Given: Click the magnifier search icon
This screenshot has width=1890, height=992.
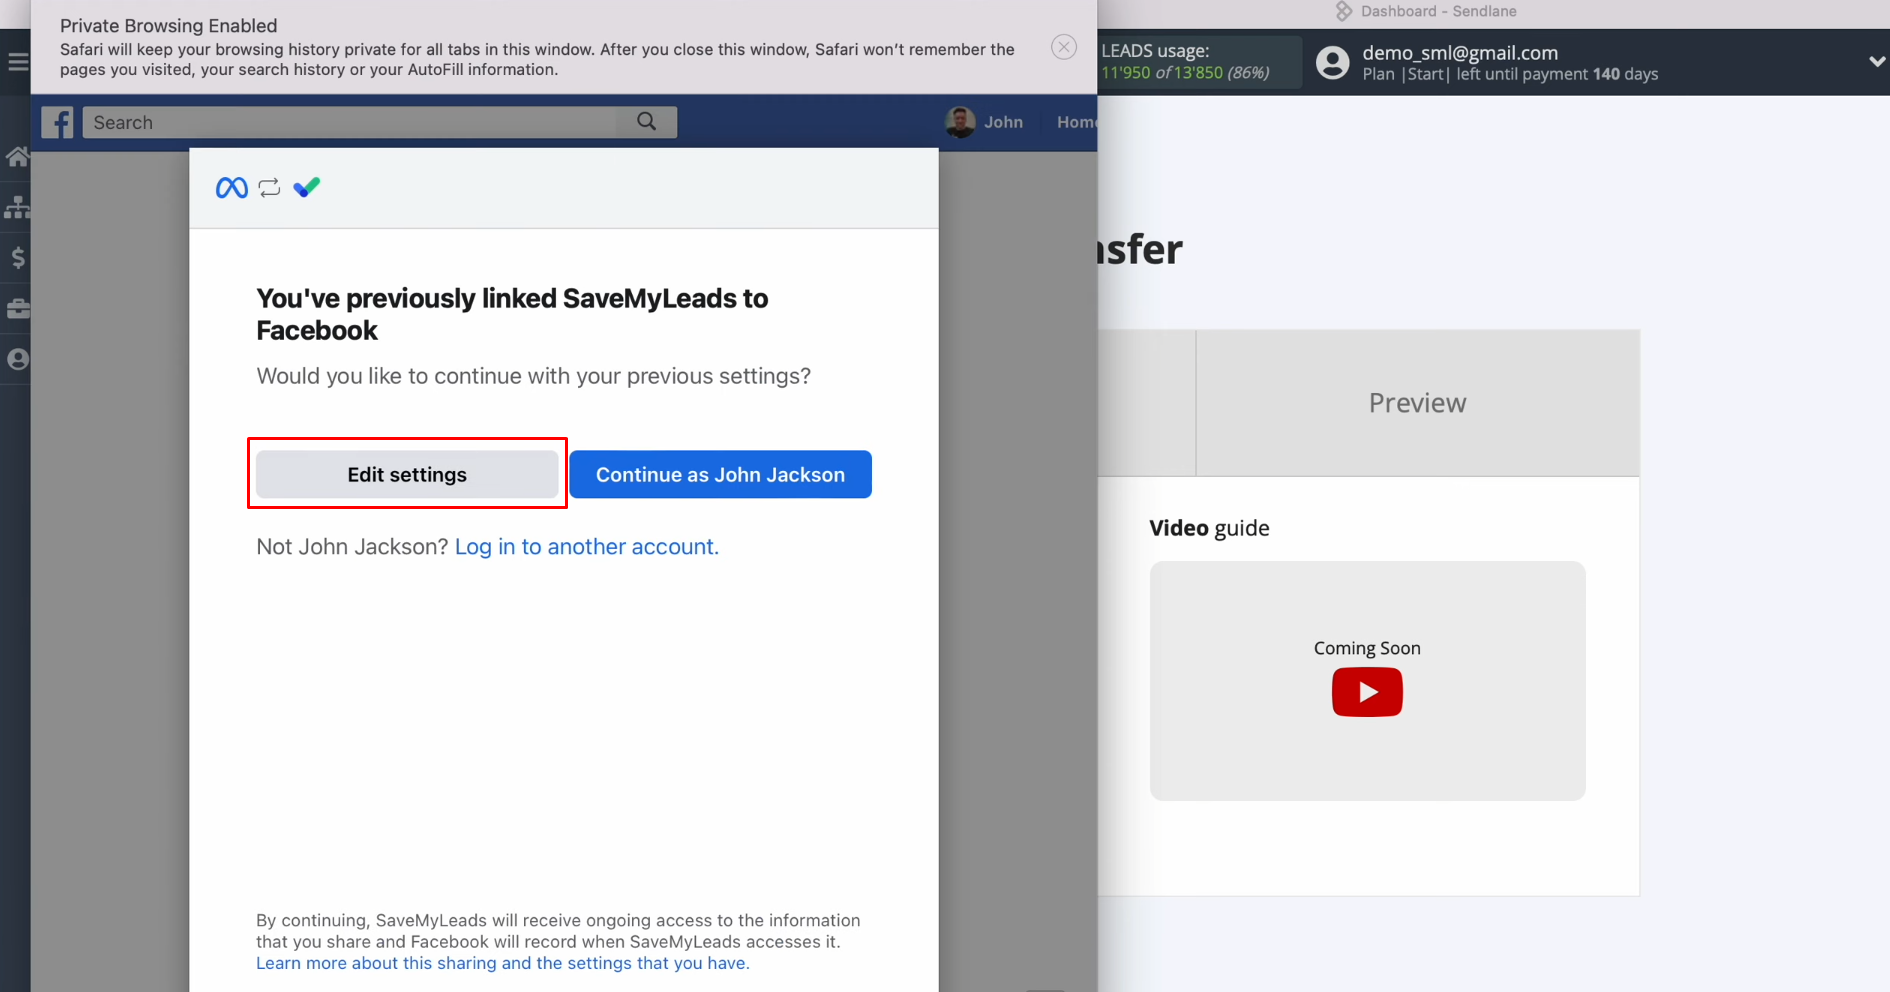Looking at the screenshot, I should tap(647, 121).
